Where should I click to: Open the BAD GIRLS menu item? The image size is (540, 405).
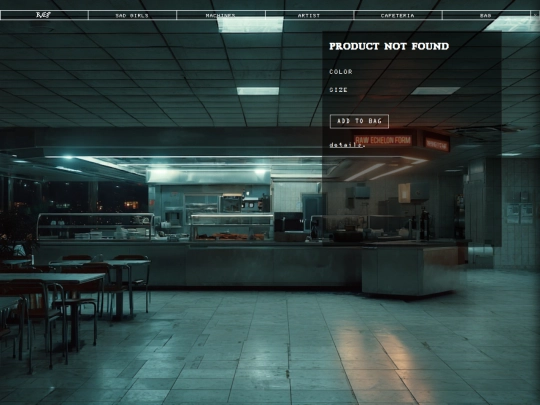[132, 15]
